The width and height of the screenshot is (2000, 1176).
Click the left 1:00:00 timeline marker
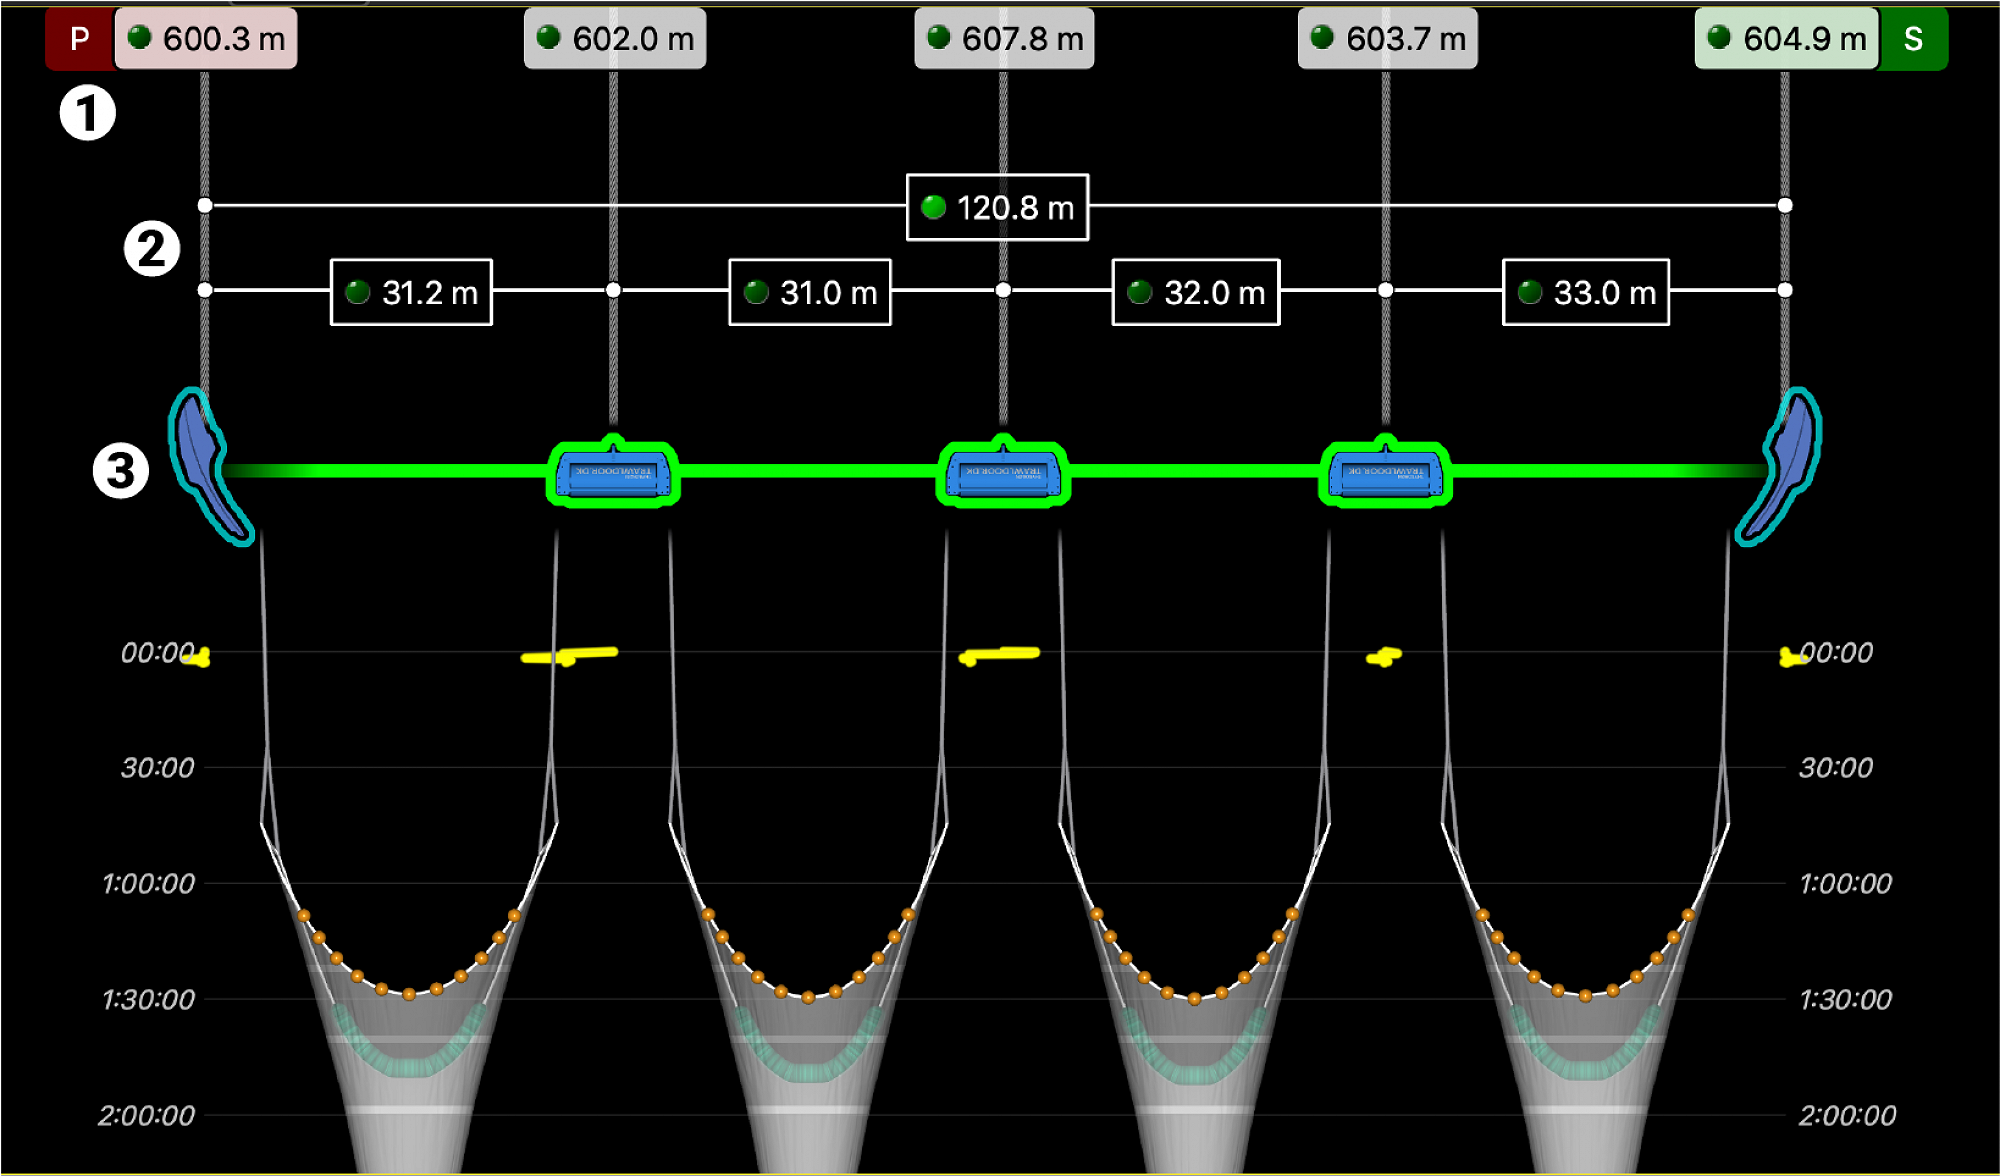[149, 884]
